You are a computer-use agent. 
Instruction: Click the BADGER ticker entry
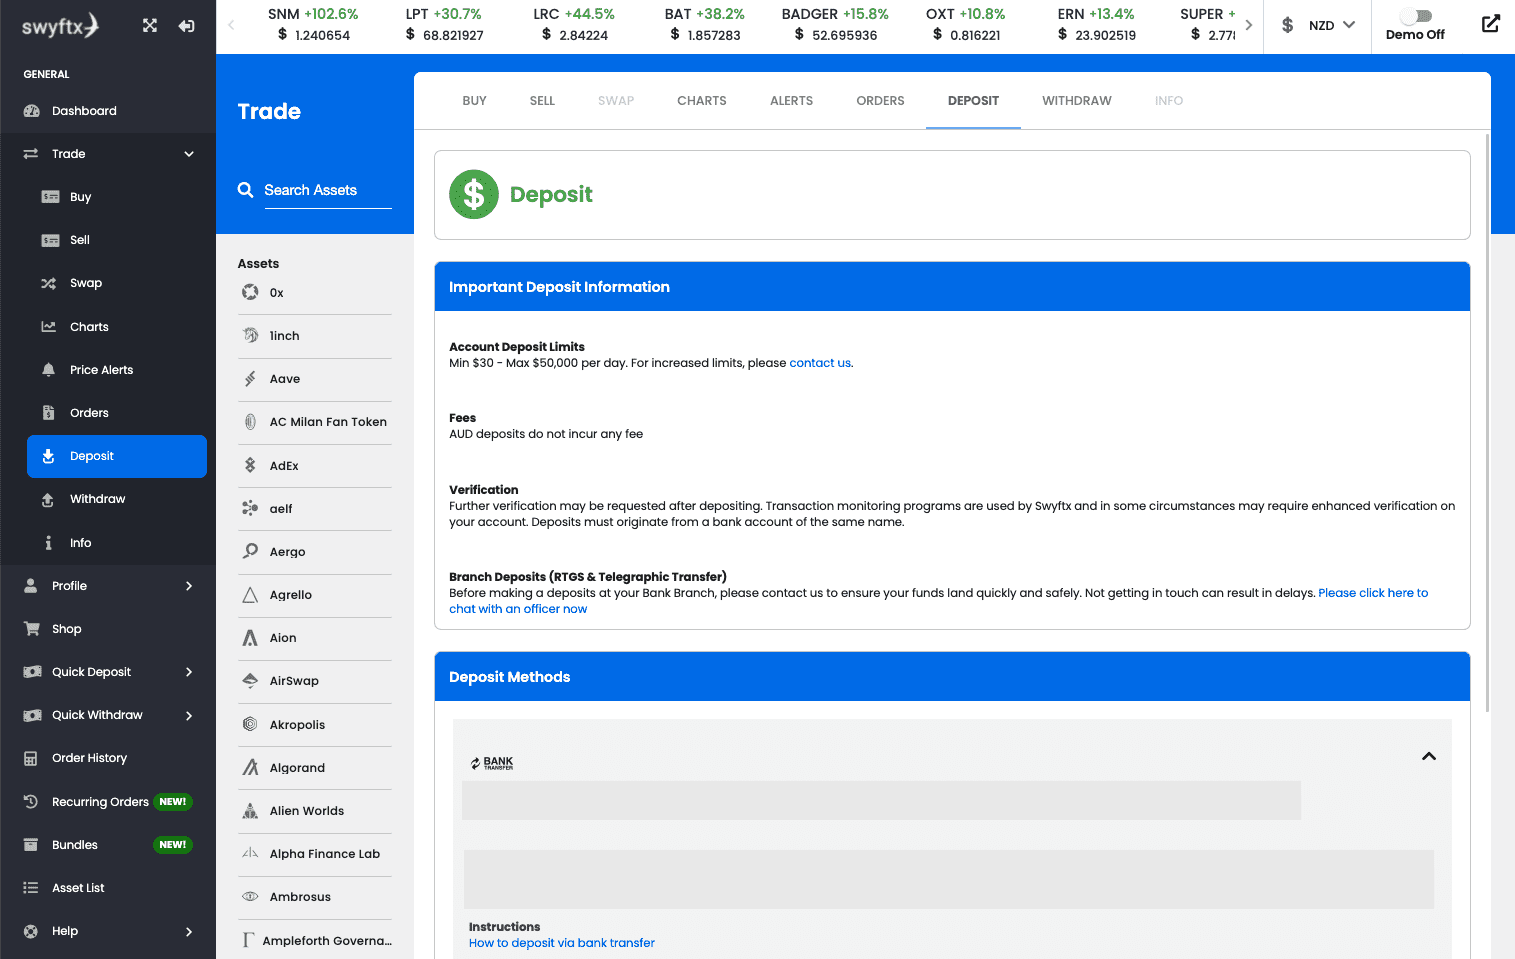[x=835, y=25]
